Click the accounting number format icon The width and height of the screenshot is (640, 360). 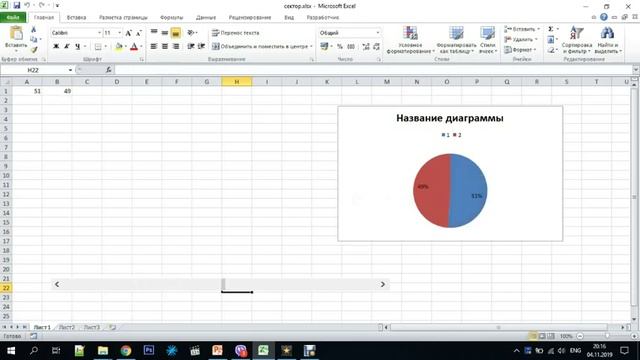[324, 47]
